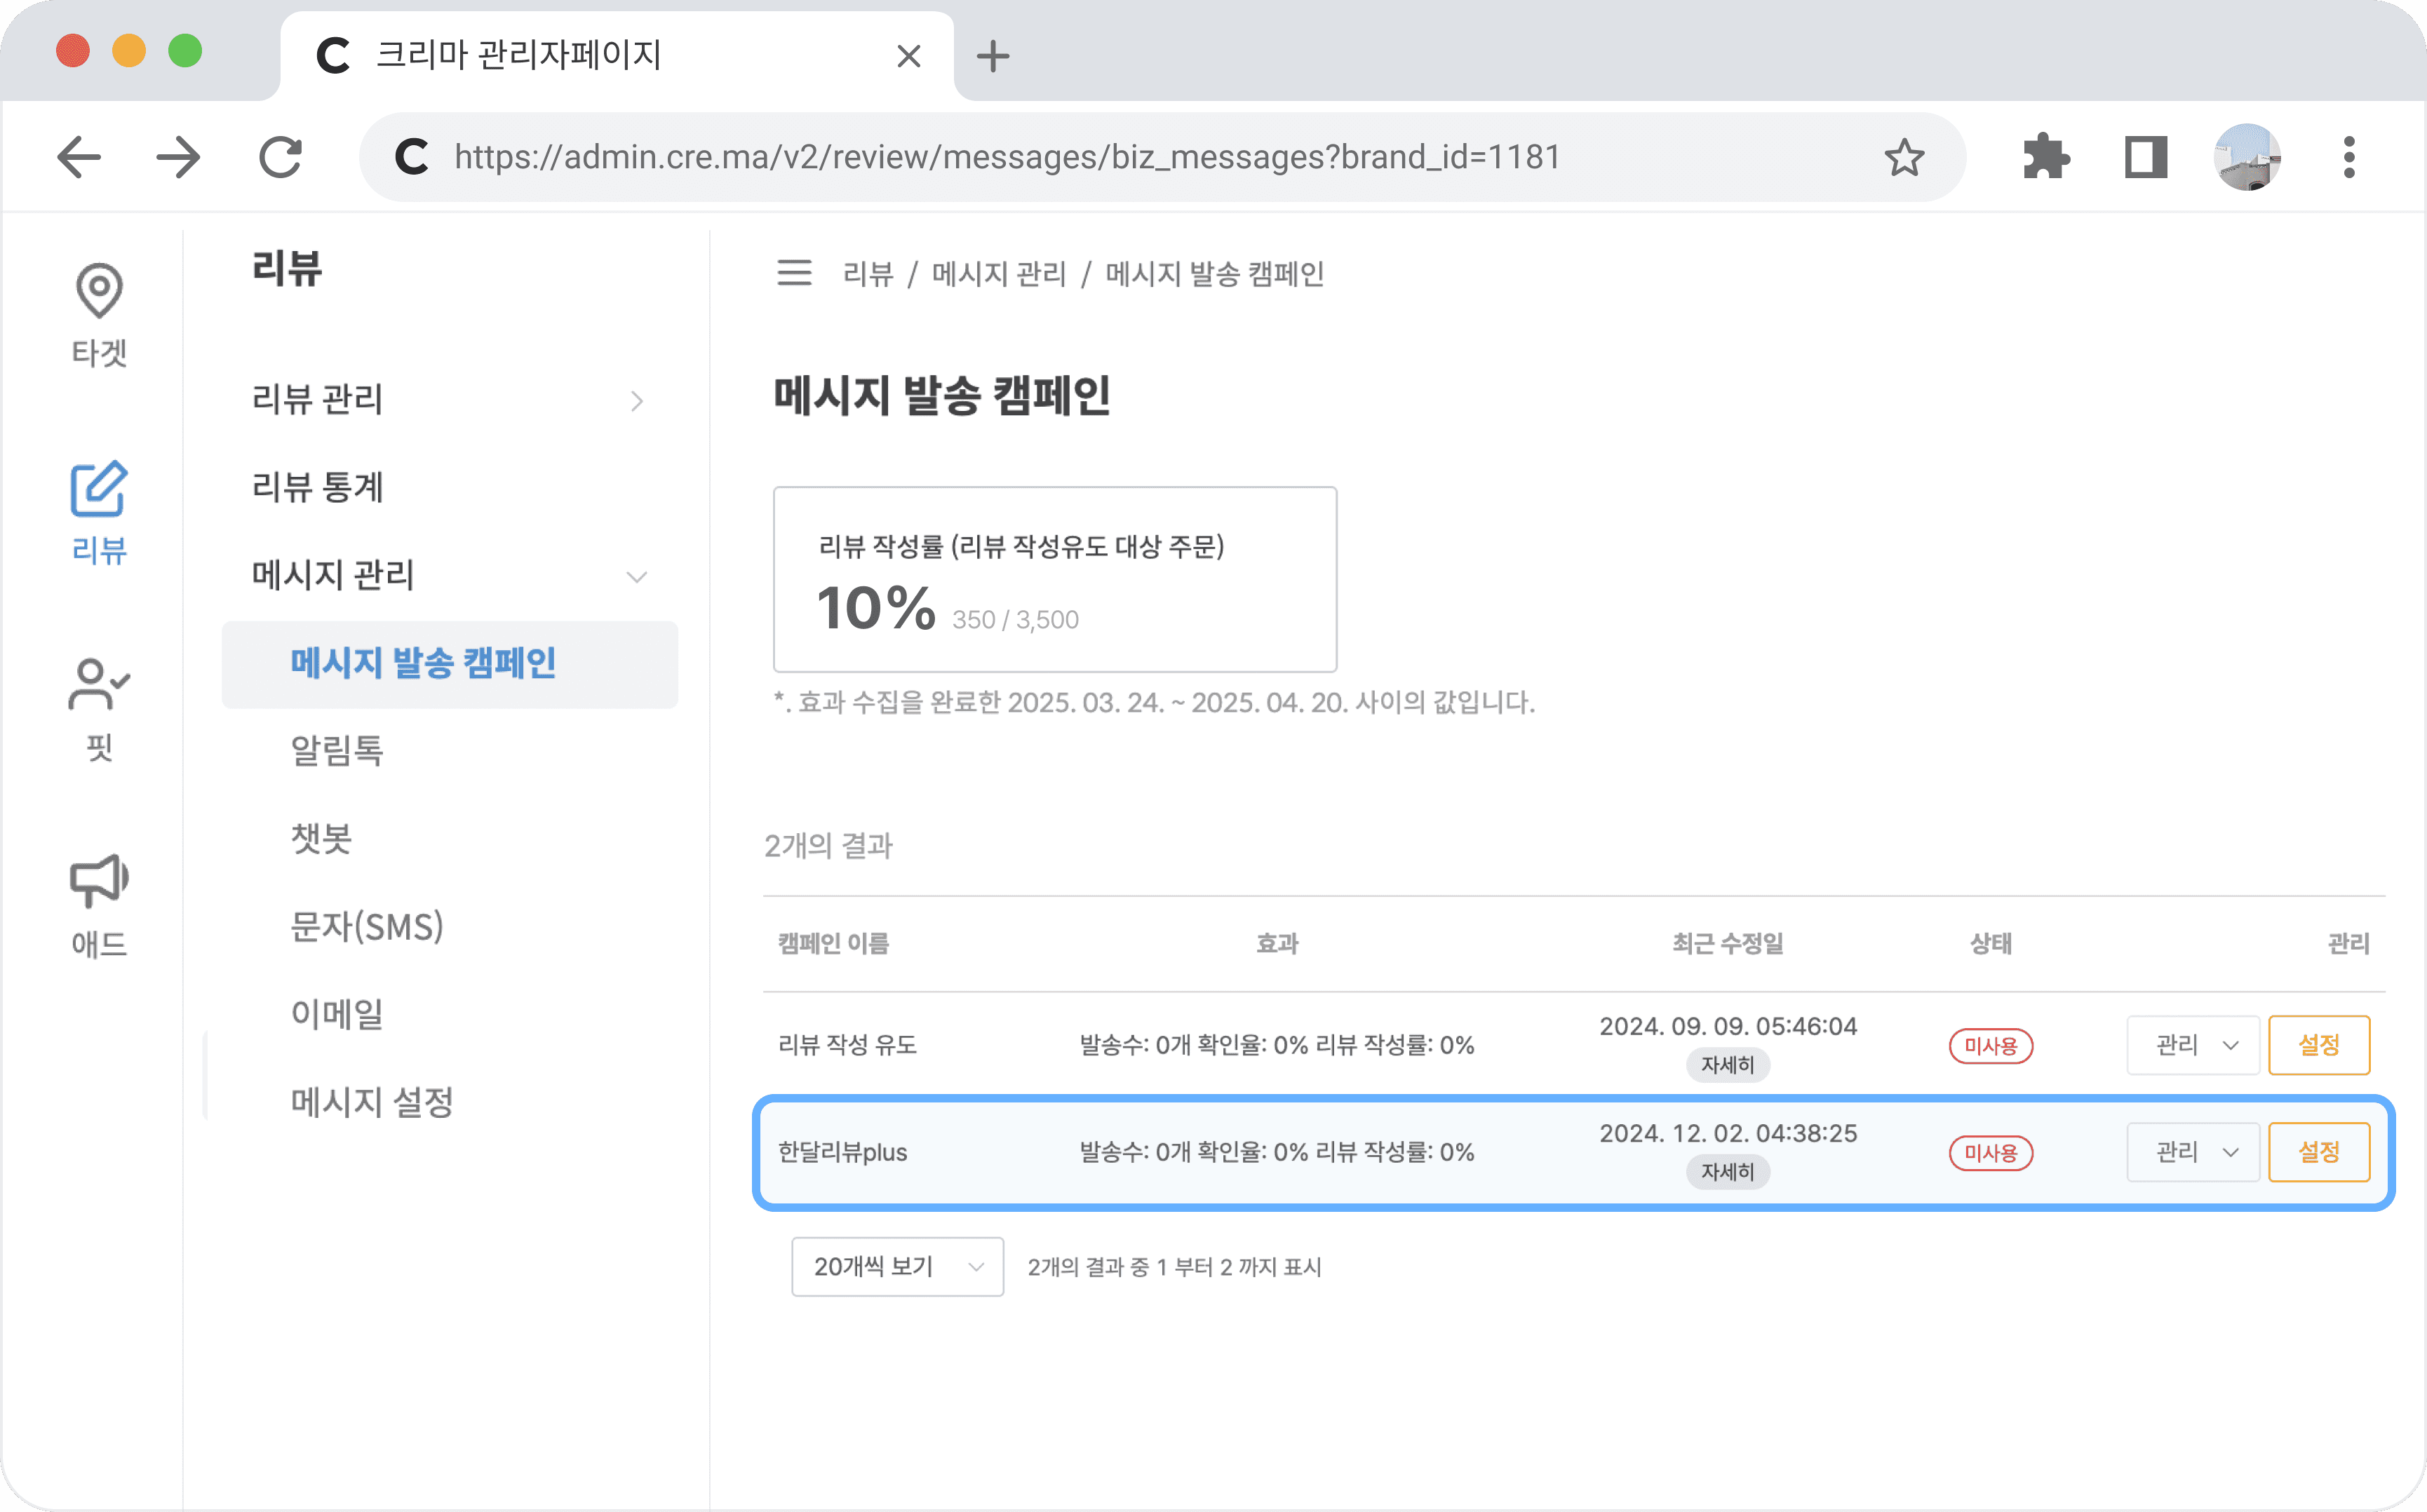
Task: Open browser extensions puzzle icon
Action: (2045, 157)
